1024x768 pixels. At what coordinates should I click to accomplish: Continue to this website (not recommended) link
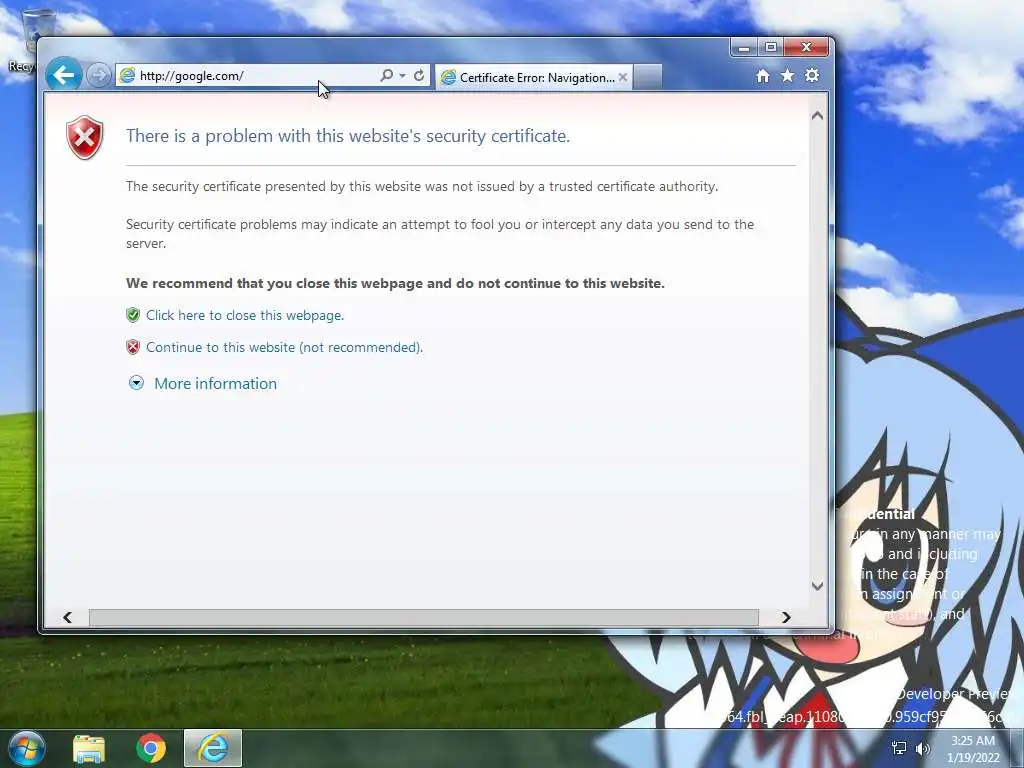pos(284,347)
